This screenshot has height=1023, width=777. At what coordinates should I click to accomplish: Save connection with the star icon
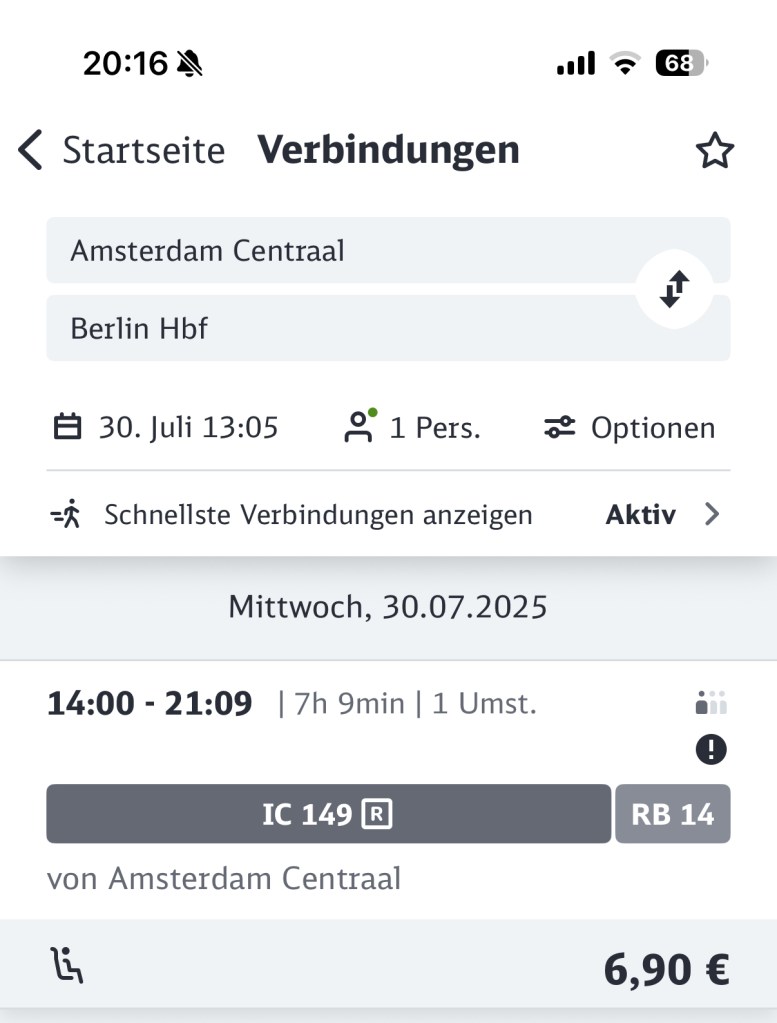[x=714, y=152]
